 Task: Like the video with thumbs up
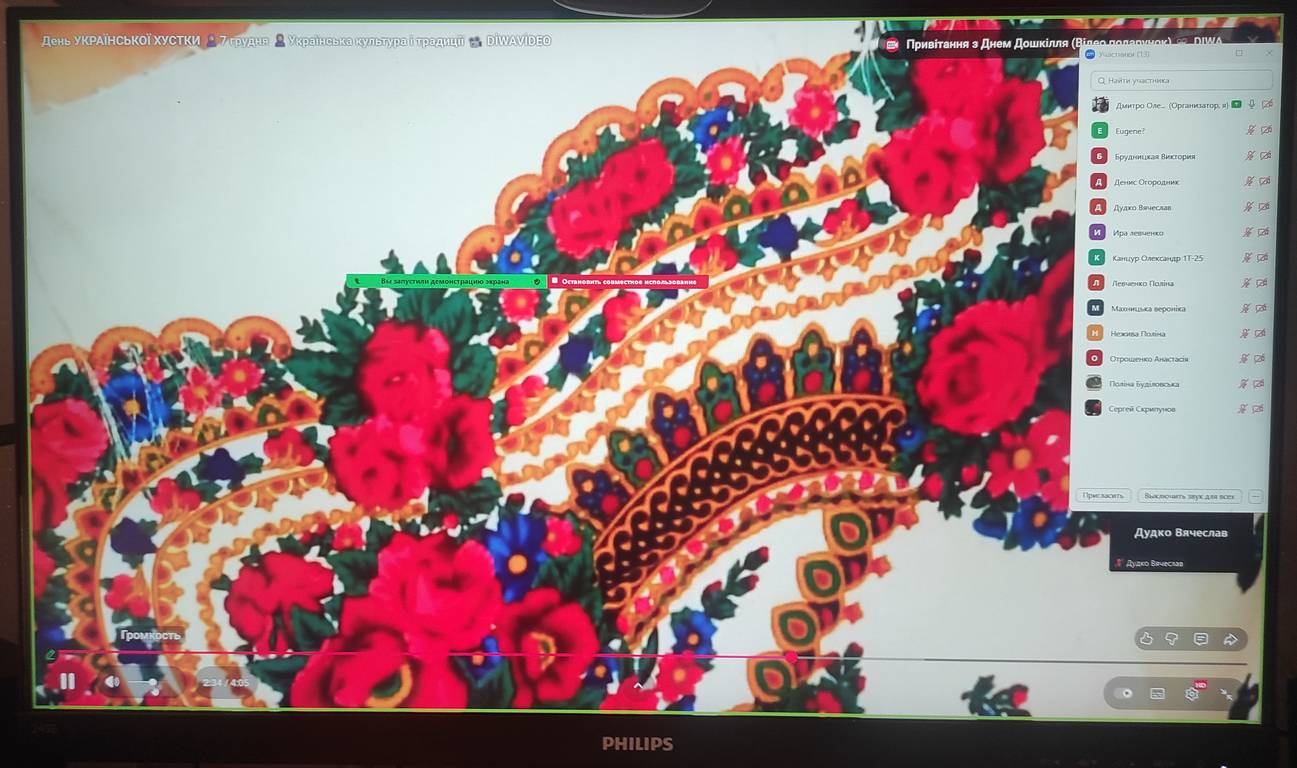(x=1146, y=639)
